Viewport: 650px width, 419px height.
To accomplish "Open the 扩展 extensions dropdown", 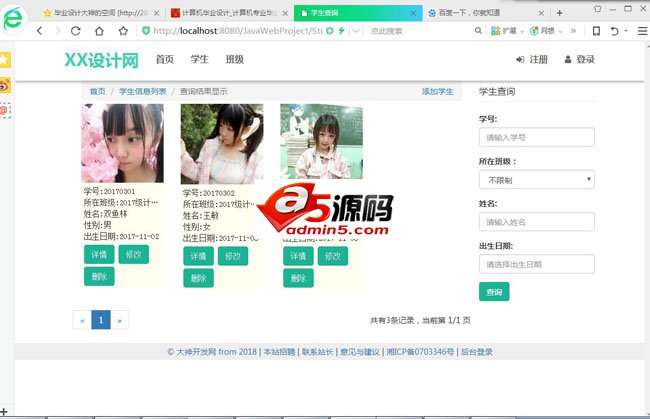I will tap(507, 31).
